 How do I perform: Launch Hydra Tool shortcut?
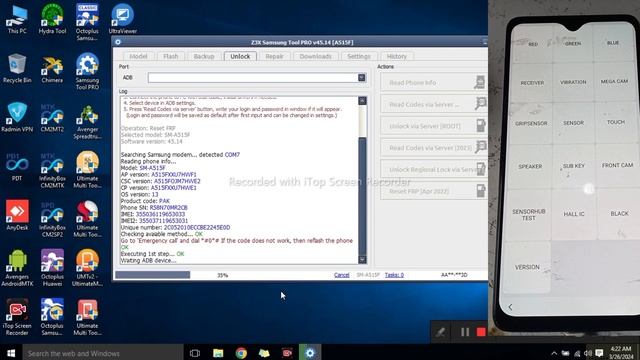point(52,19)
